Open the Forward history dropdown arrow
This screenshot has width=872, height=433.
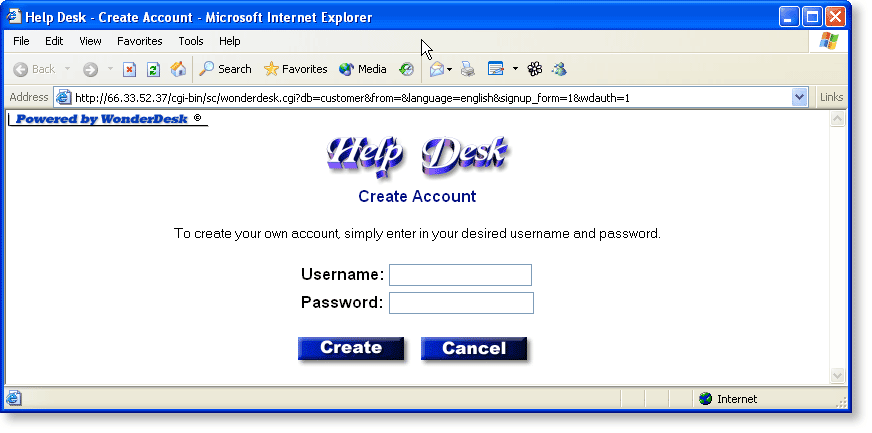110,69
